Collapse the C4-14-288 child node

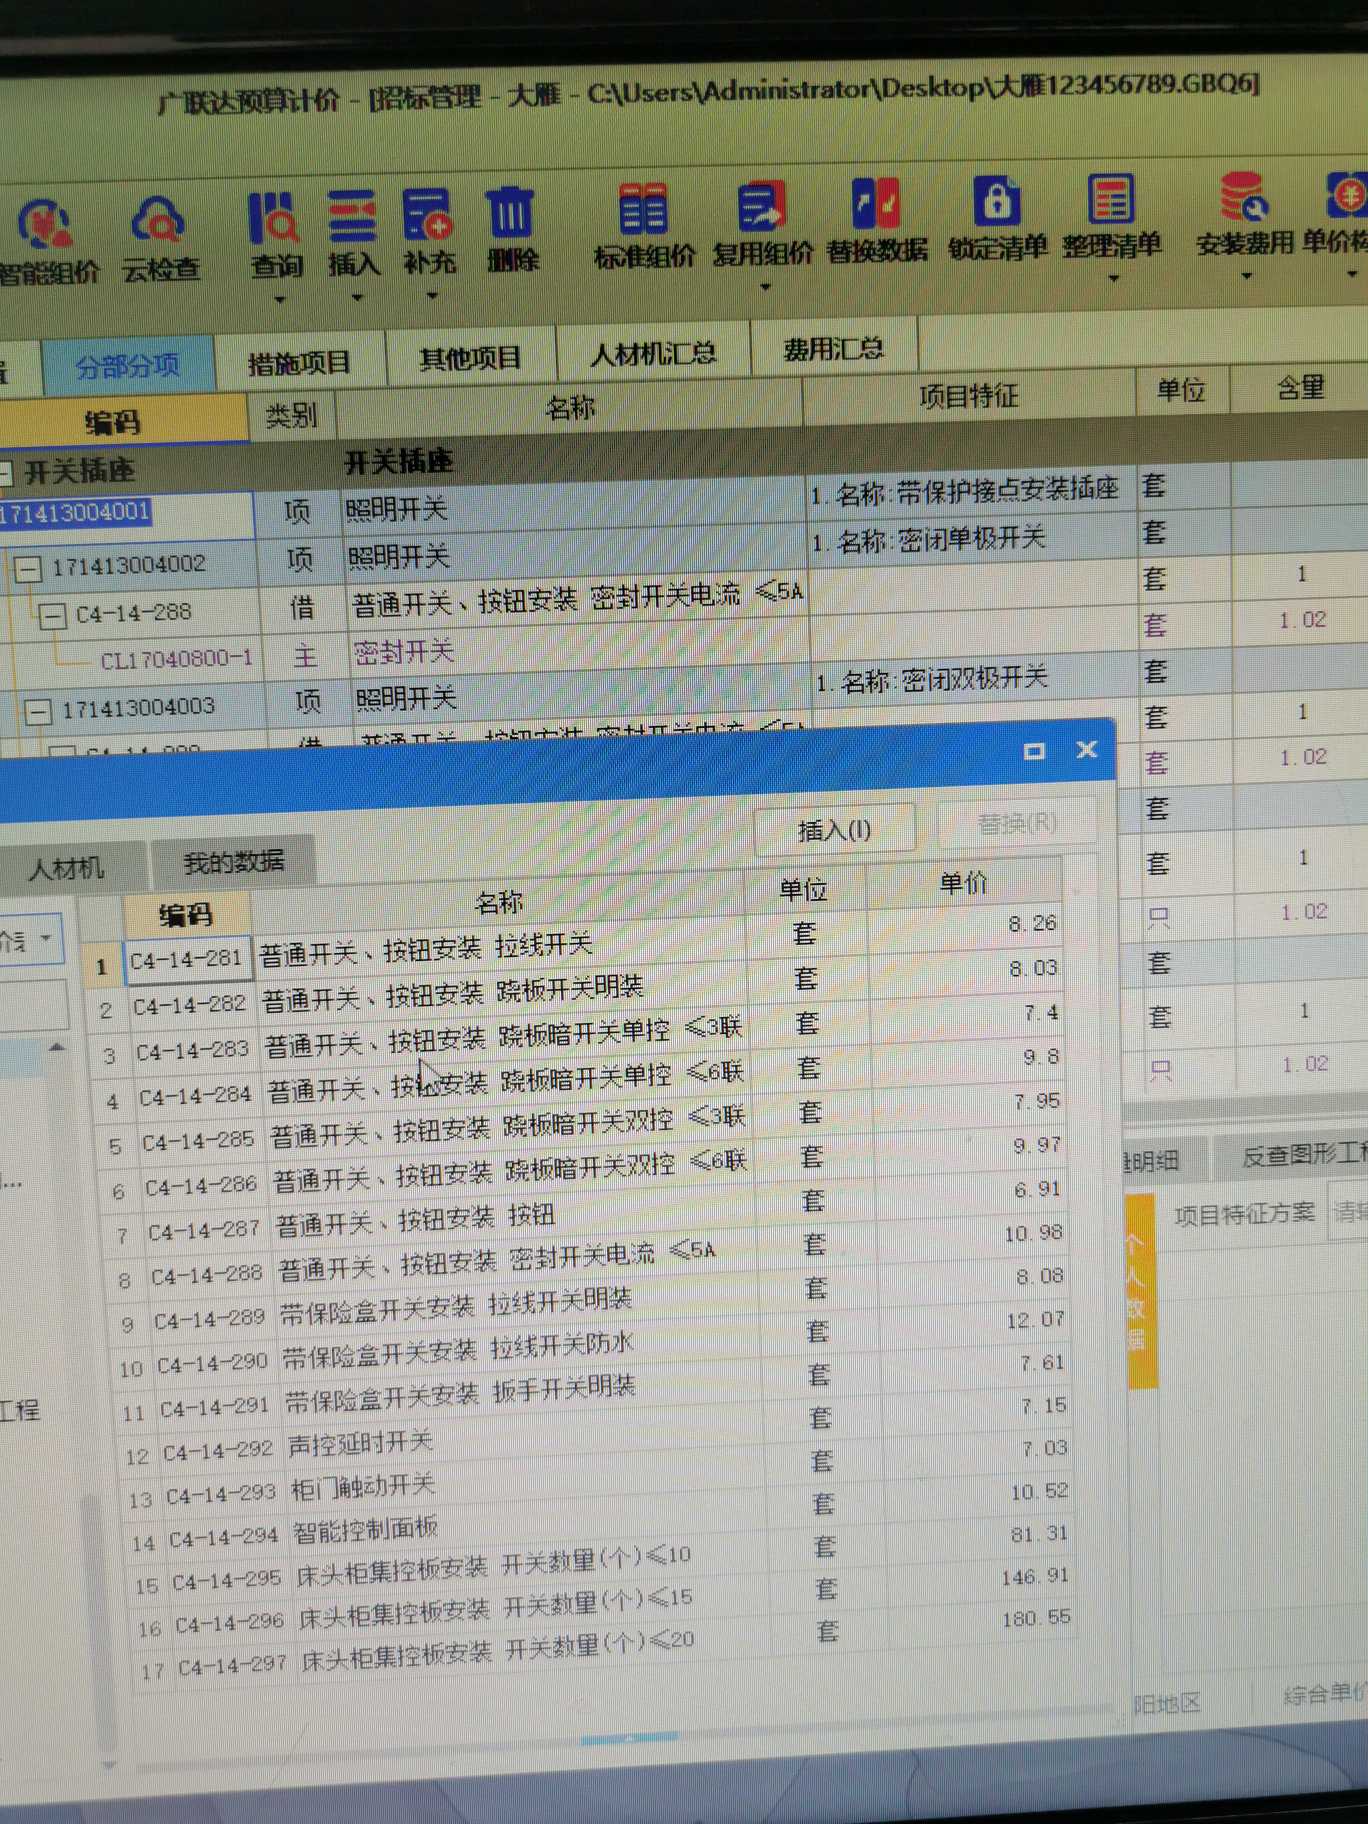tap(52, 615)
